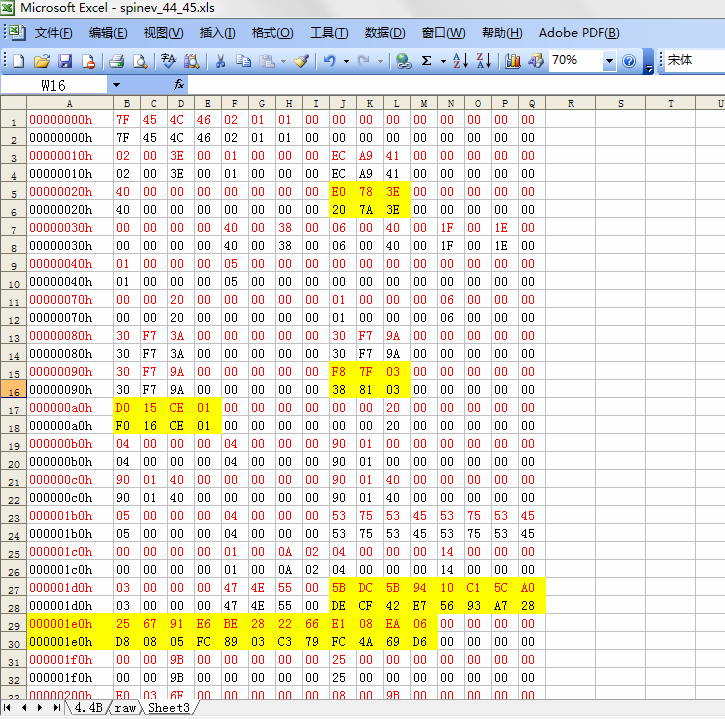Go to previous sheet tab arrow

pyautogui.click(x=24, y=707)
